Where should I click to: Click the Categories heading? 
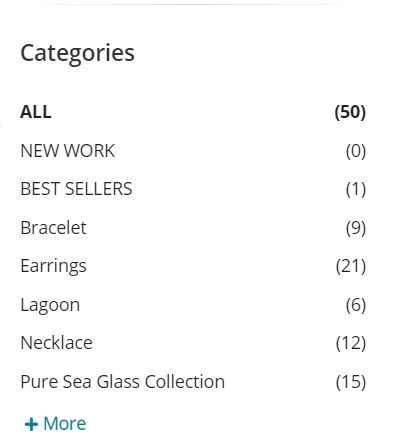[x=77, y=54]
